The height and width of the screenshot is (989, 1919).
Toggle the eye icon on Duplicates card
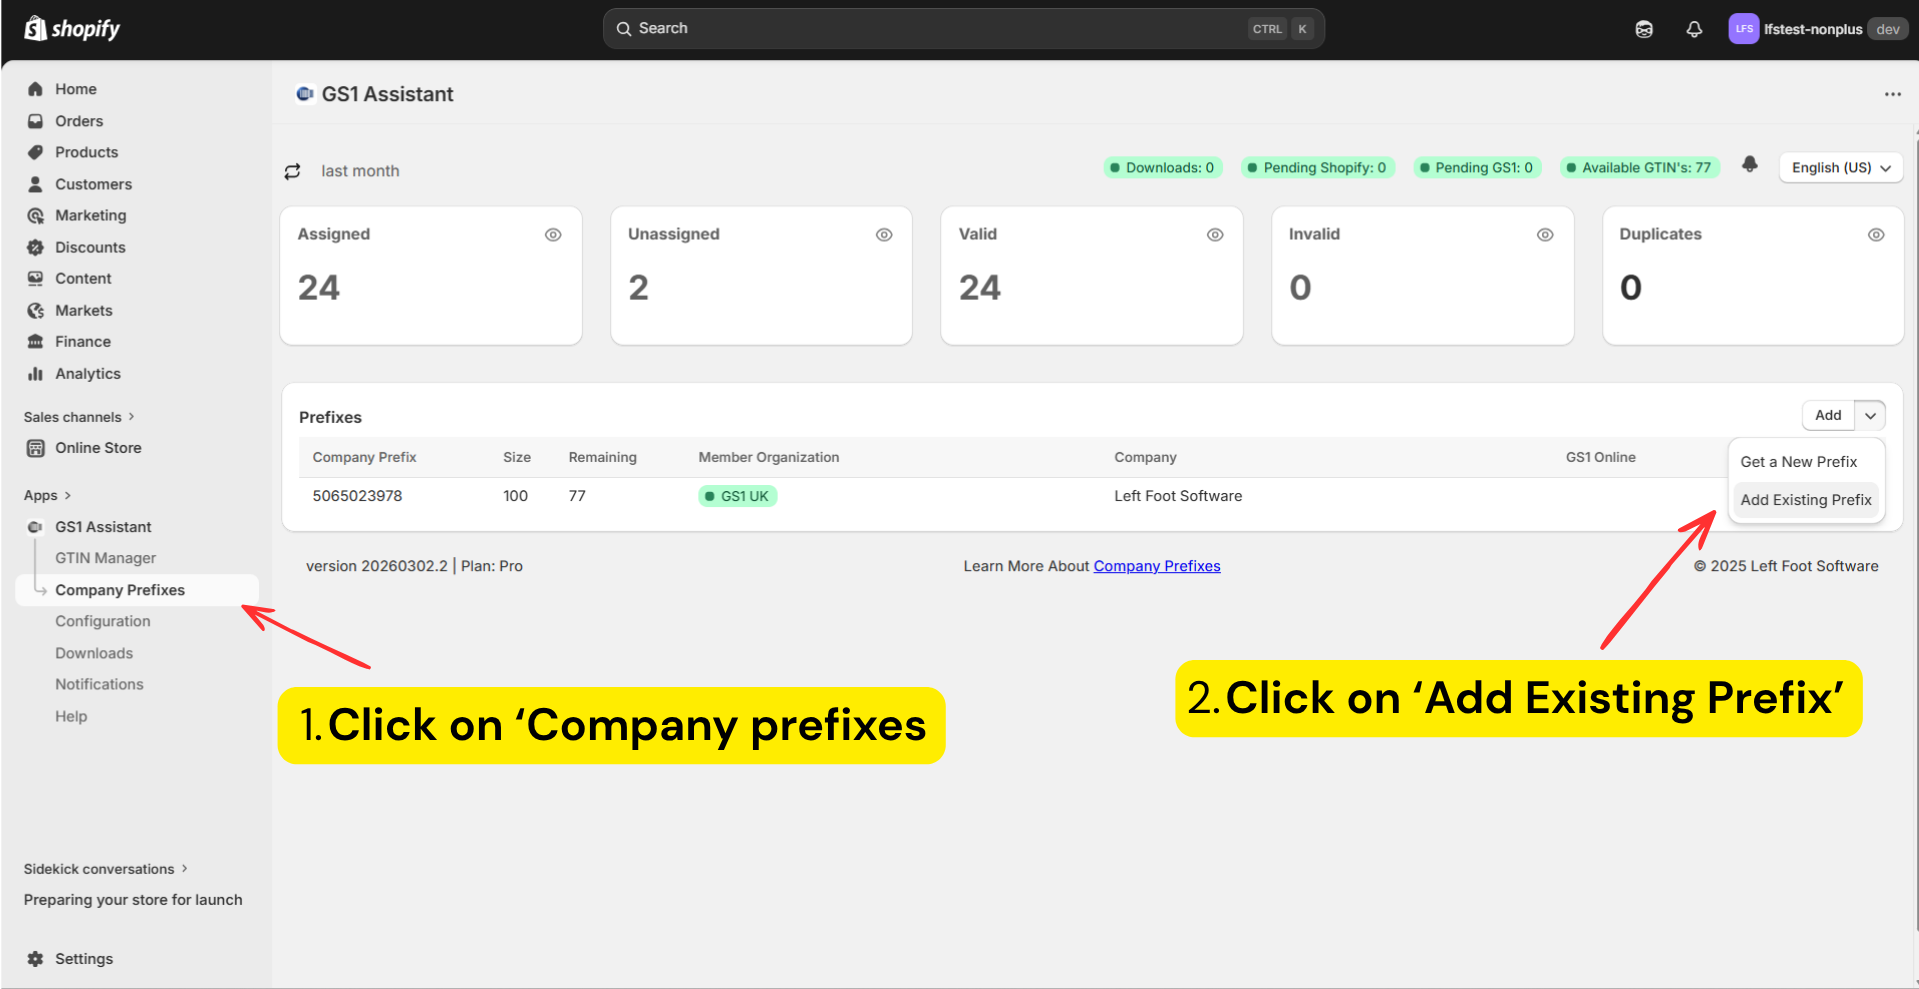pyautogui.click(x=1876, y=235)
